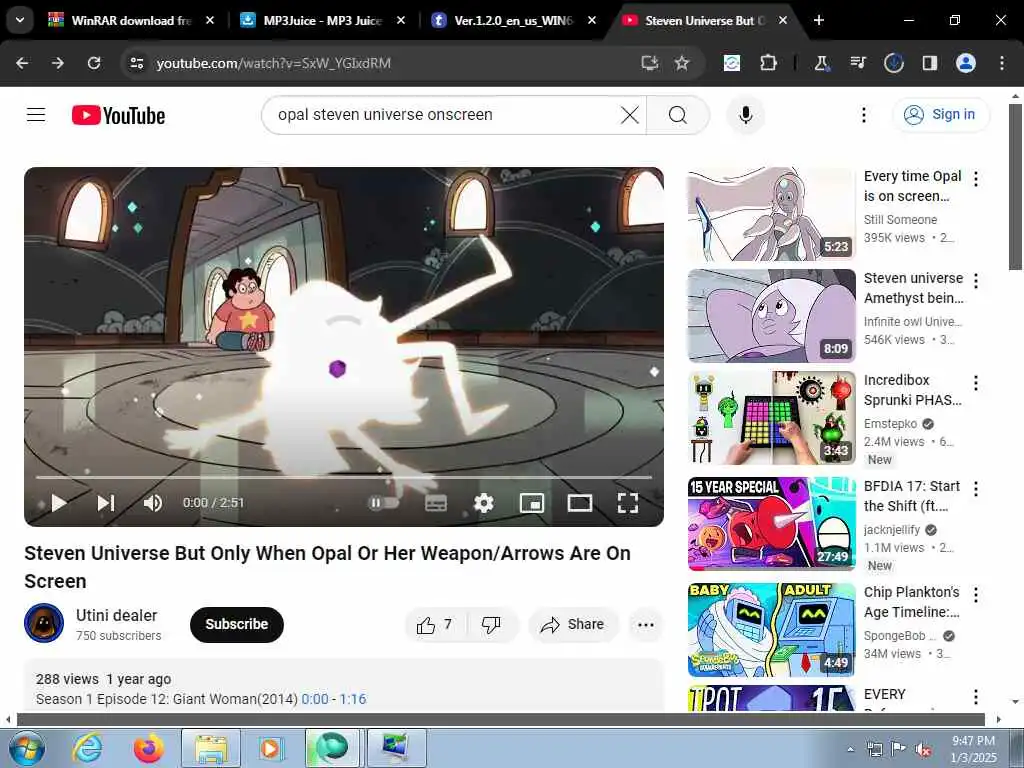1024x768 pixels.
Task: Open menu for Incredibox Sprunki video
Action: [976, 383]
